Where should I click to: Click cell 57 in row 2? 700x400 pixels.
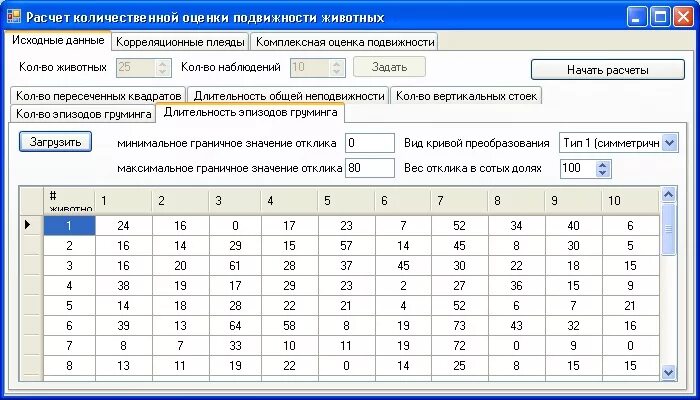pyautogui.click(x=346, y=246)
